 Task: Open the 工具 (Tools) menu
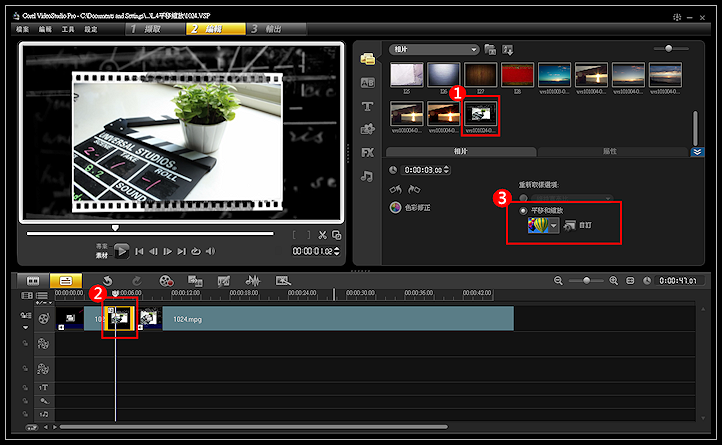pos(68,29)
